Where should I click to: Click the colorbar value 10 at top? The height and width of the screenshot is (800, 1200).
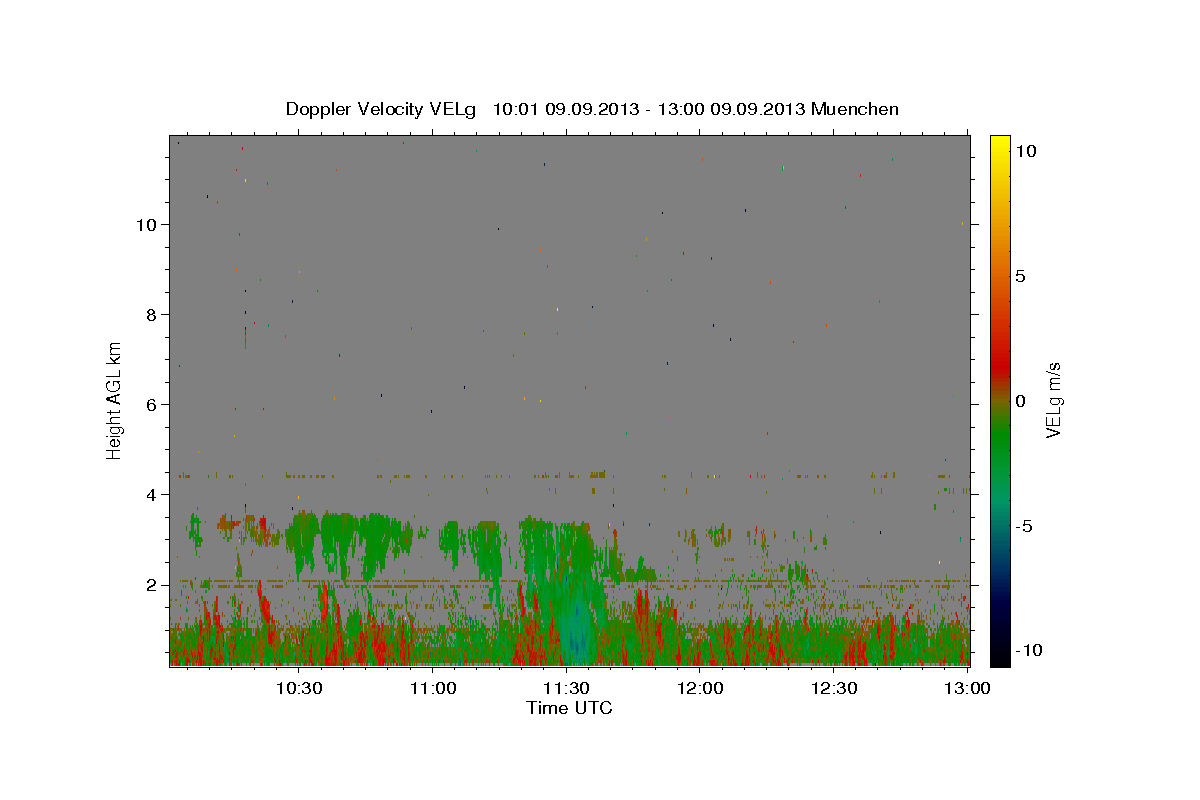[1026, 151]
